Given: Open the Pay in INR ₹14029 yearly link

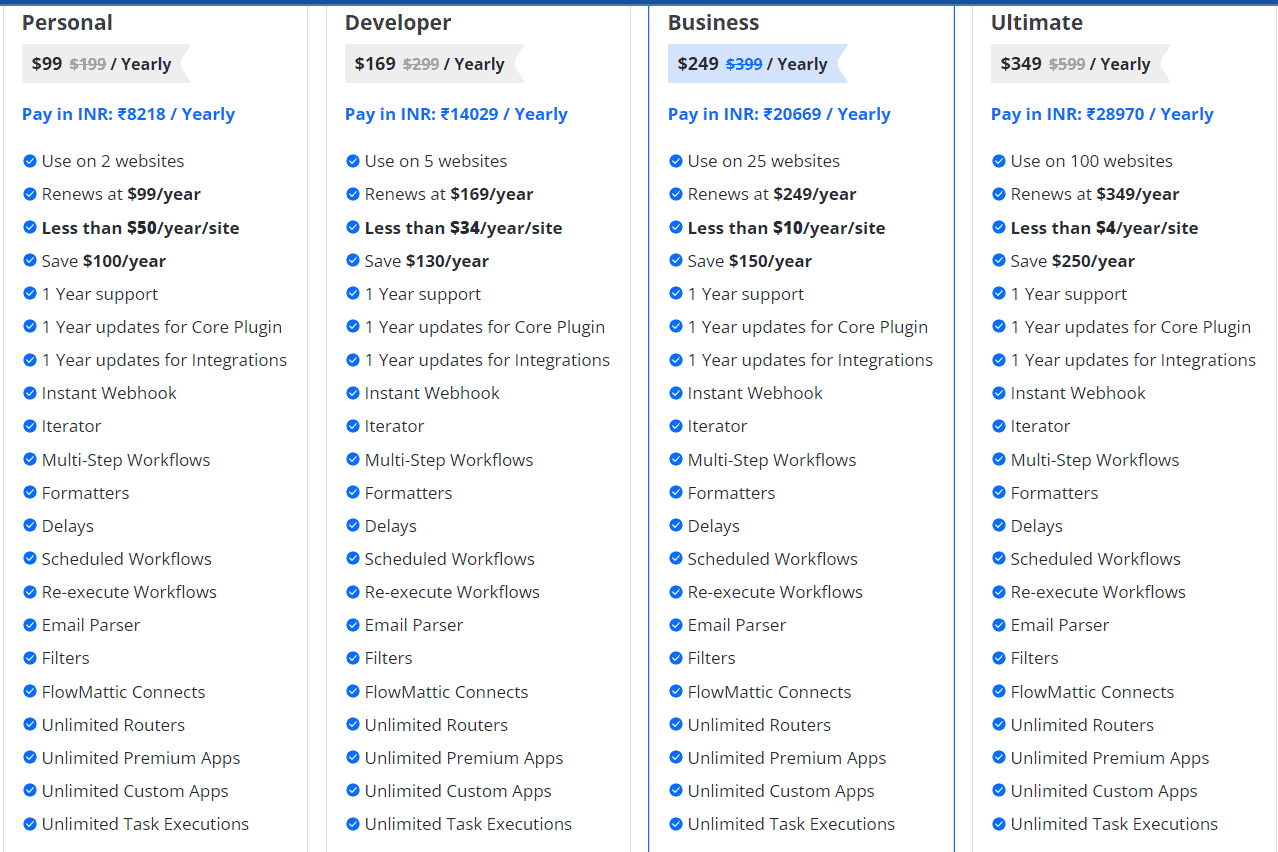Looking at the screenshot, I should (456, 114).
